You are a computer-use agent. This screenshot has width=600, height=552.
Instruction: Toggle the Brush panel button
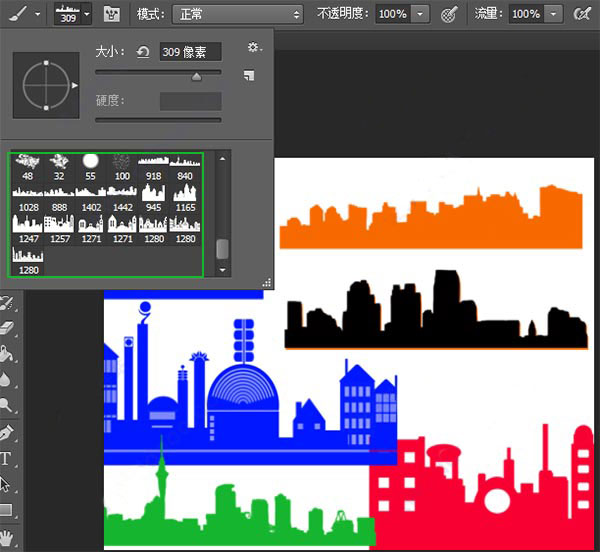(x=112, y=14)
